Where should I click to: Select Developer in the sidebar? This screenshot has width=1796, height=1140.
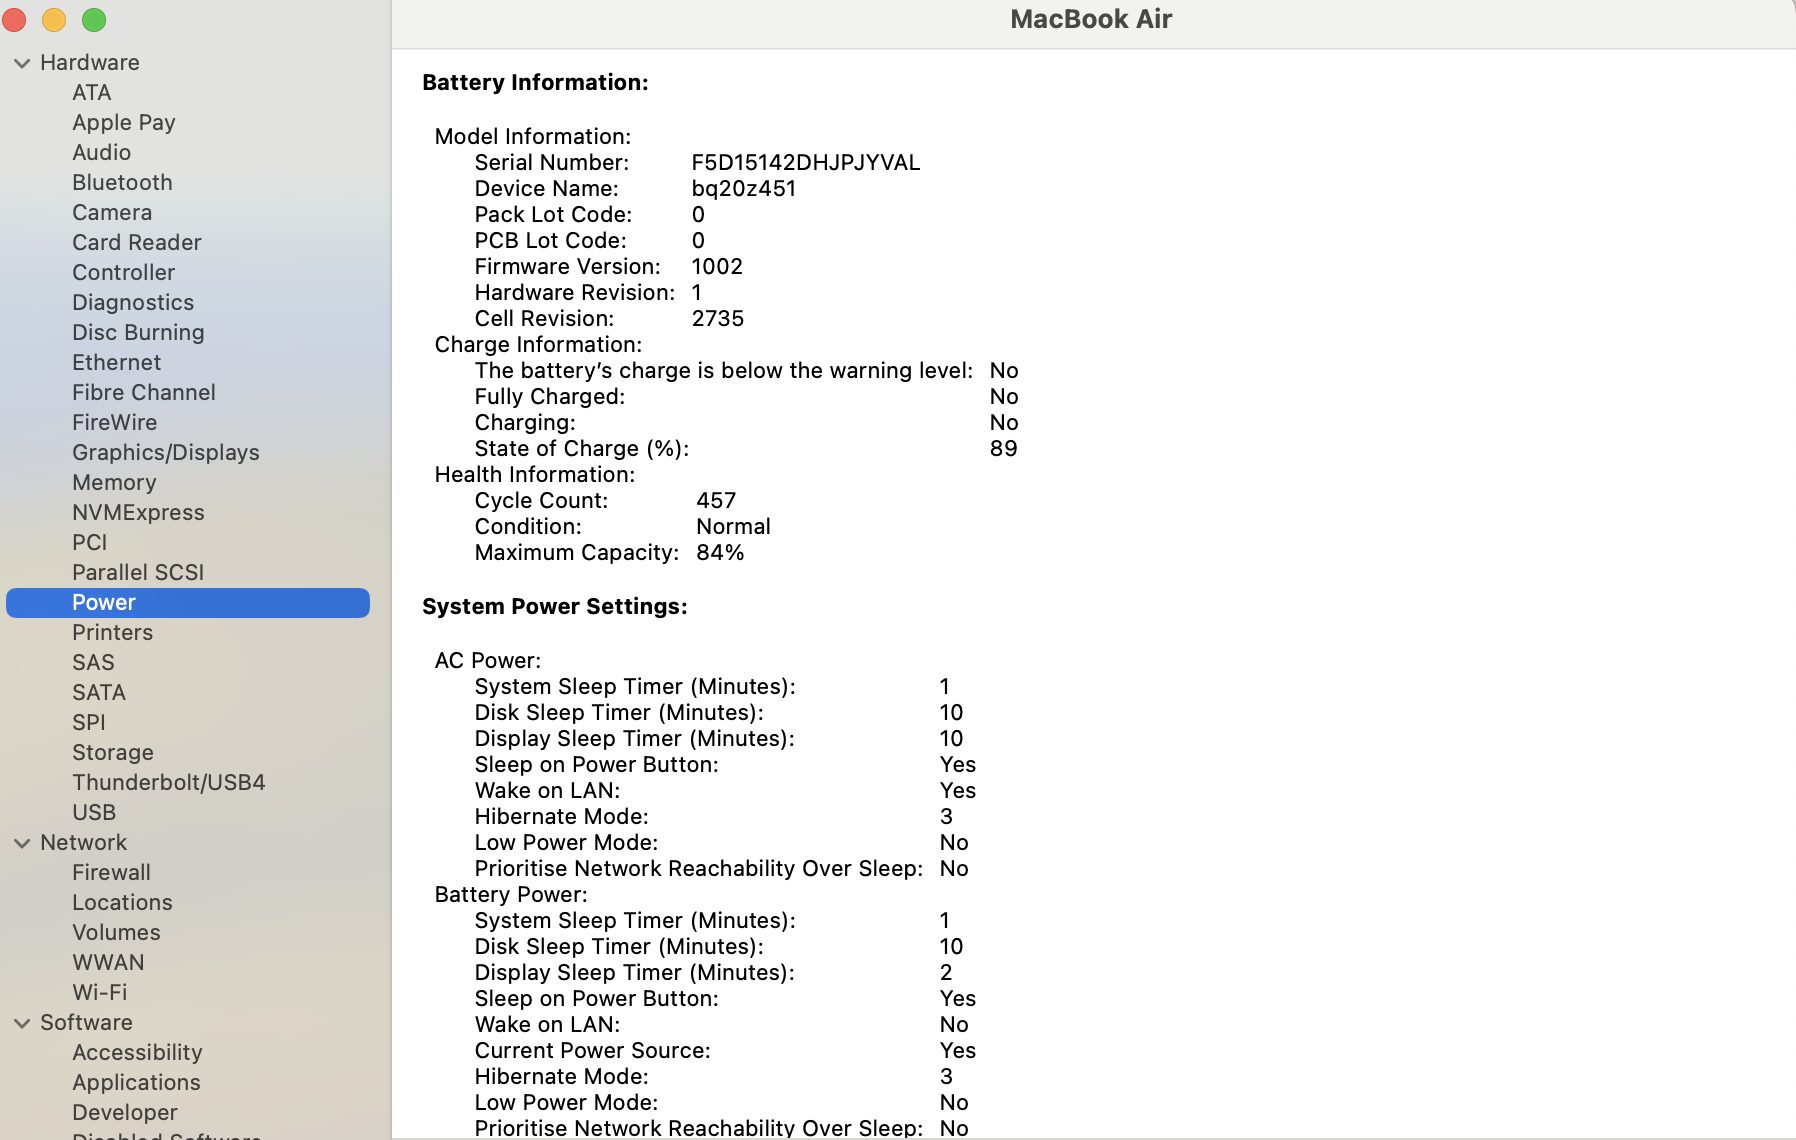pos(124,1112)
